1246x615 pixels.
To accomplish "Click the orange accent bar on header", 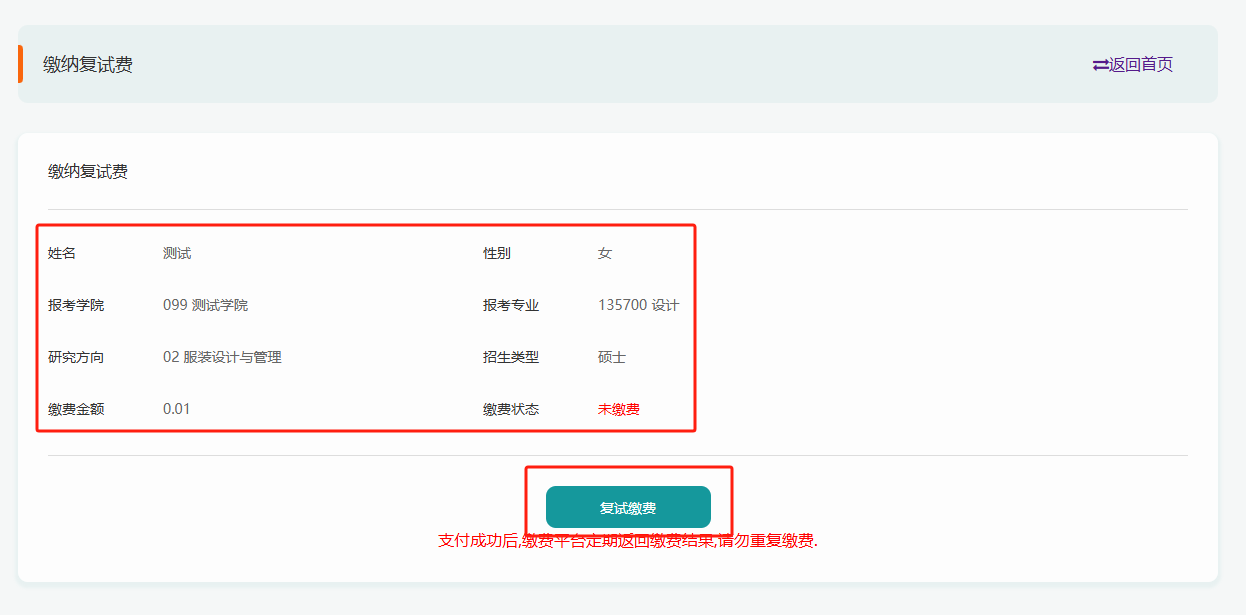I will coord(20,64).
